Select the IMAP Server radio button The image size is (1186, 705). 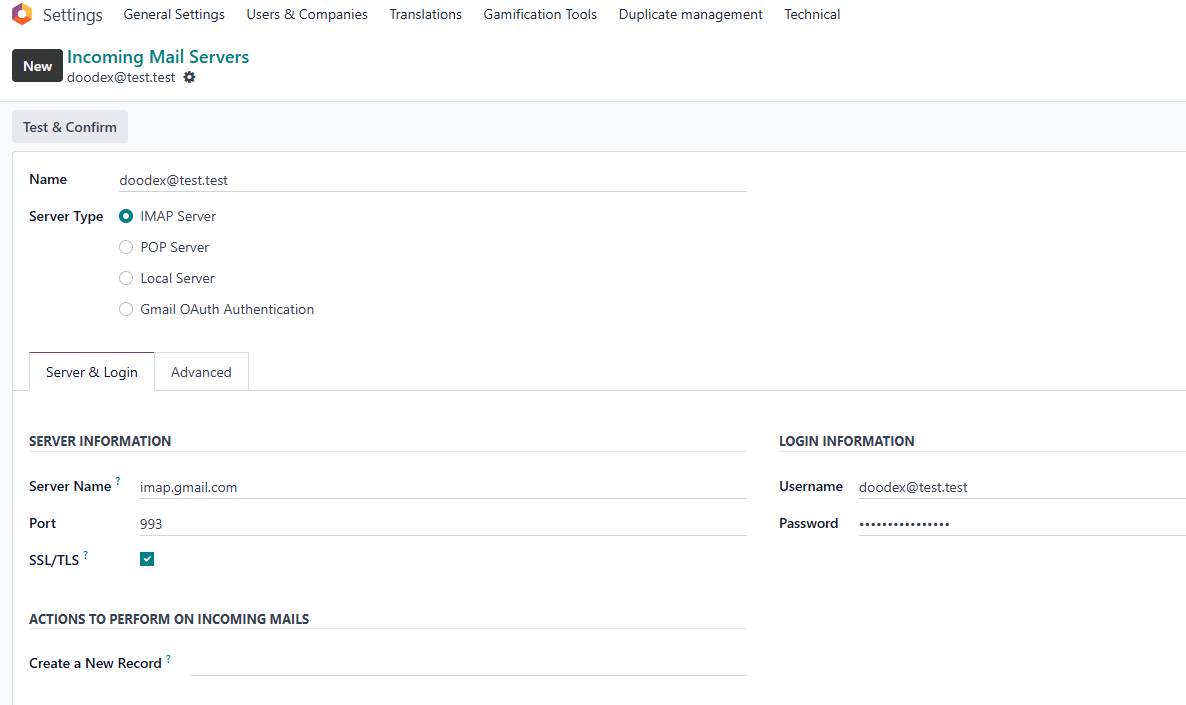(126, 216)
